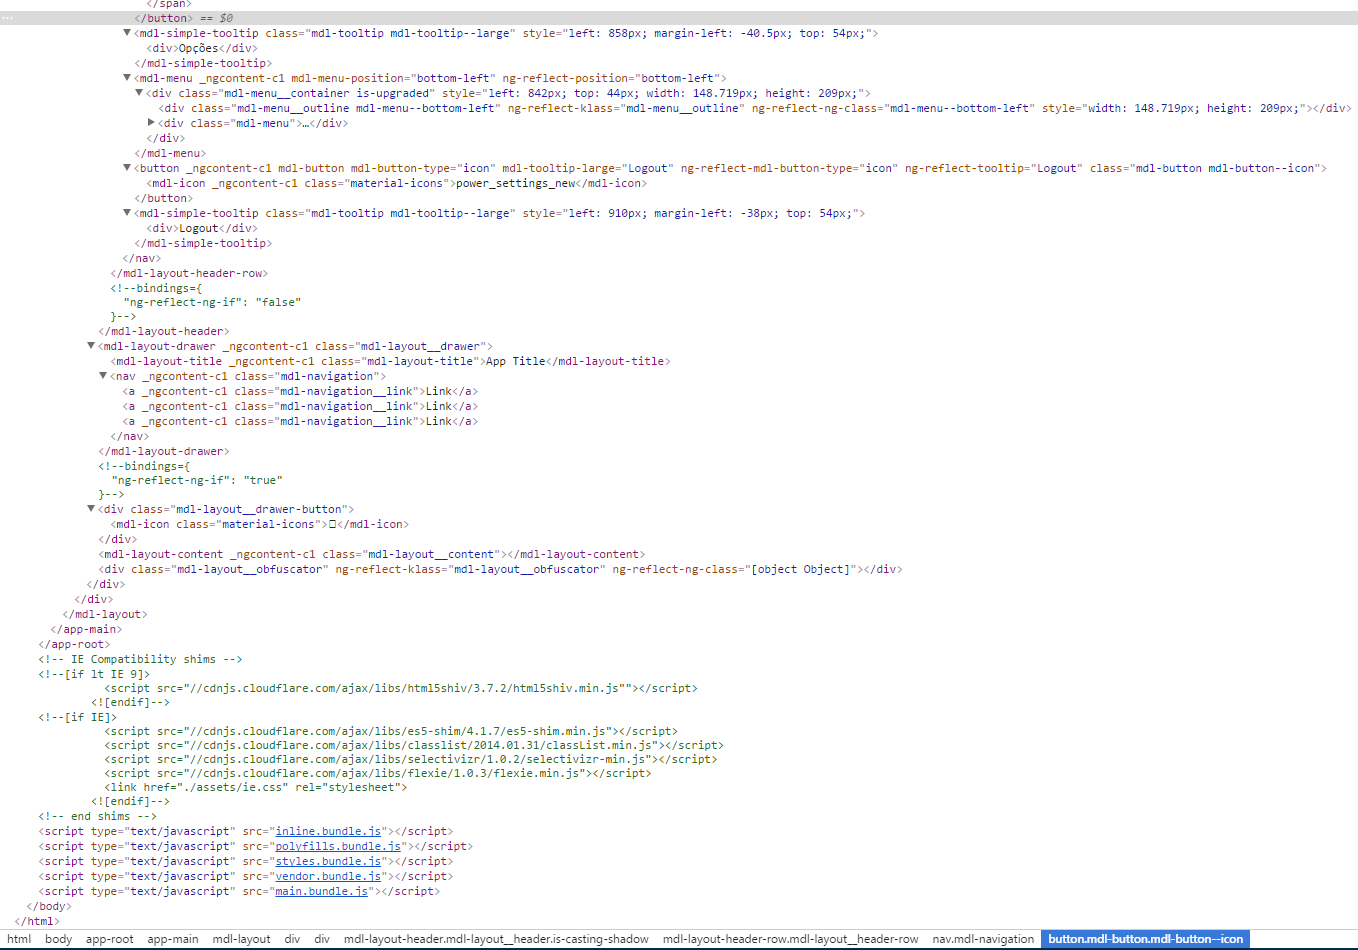The width and height of the screenshot is (1358, 950).
Task: Click the [if lt IE 9] conditional comment
Action: click(94, 674)
